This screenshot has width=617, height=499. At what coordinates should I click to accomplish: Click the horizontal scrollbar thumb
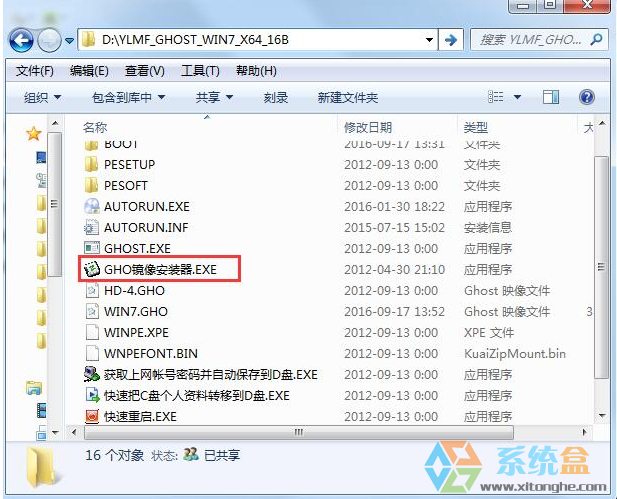pos(299,432)
